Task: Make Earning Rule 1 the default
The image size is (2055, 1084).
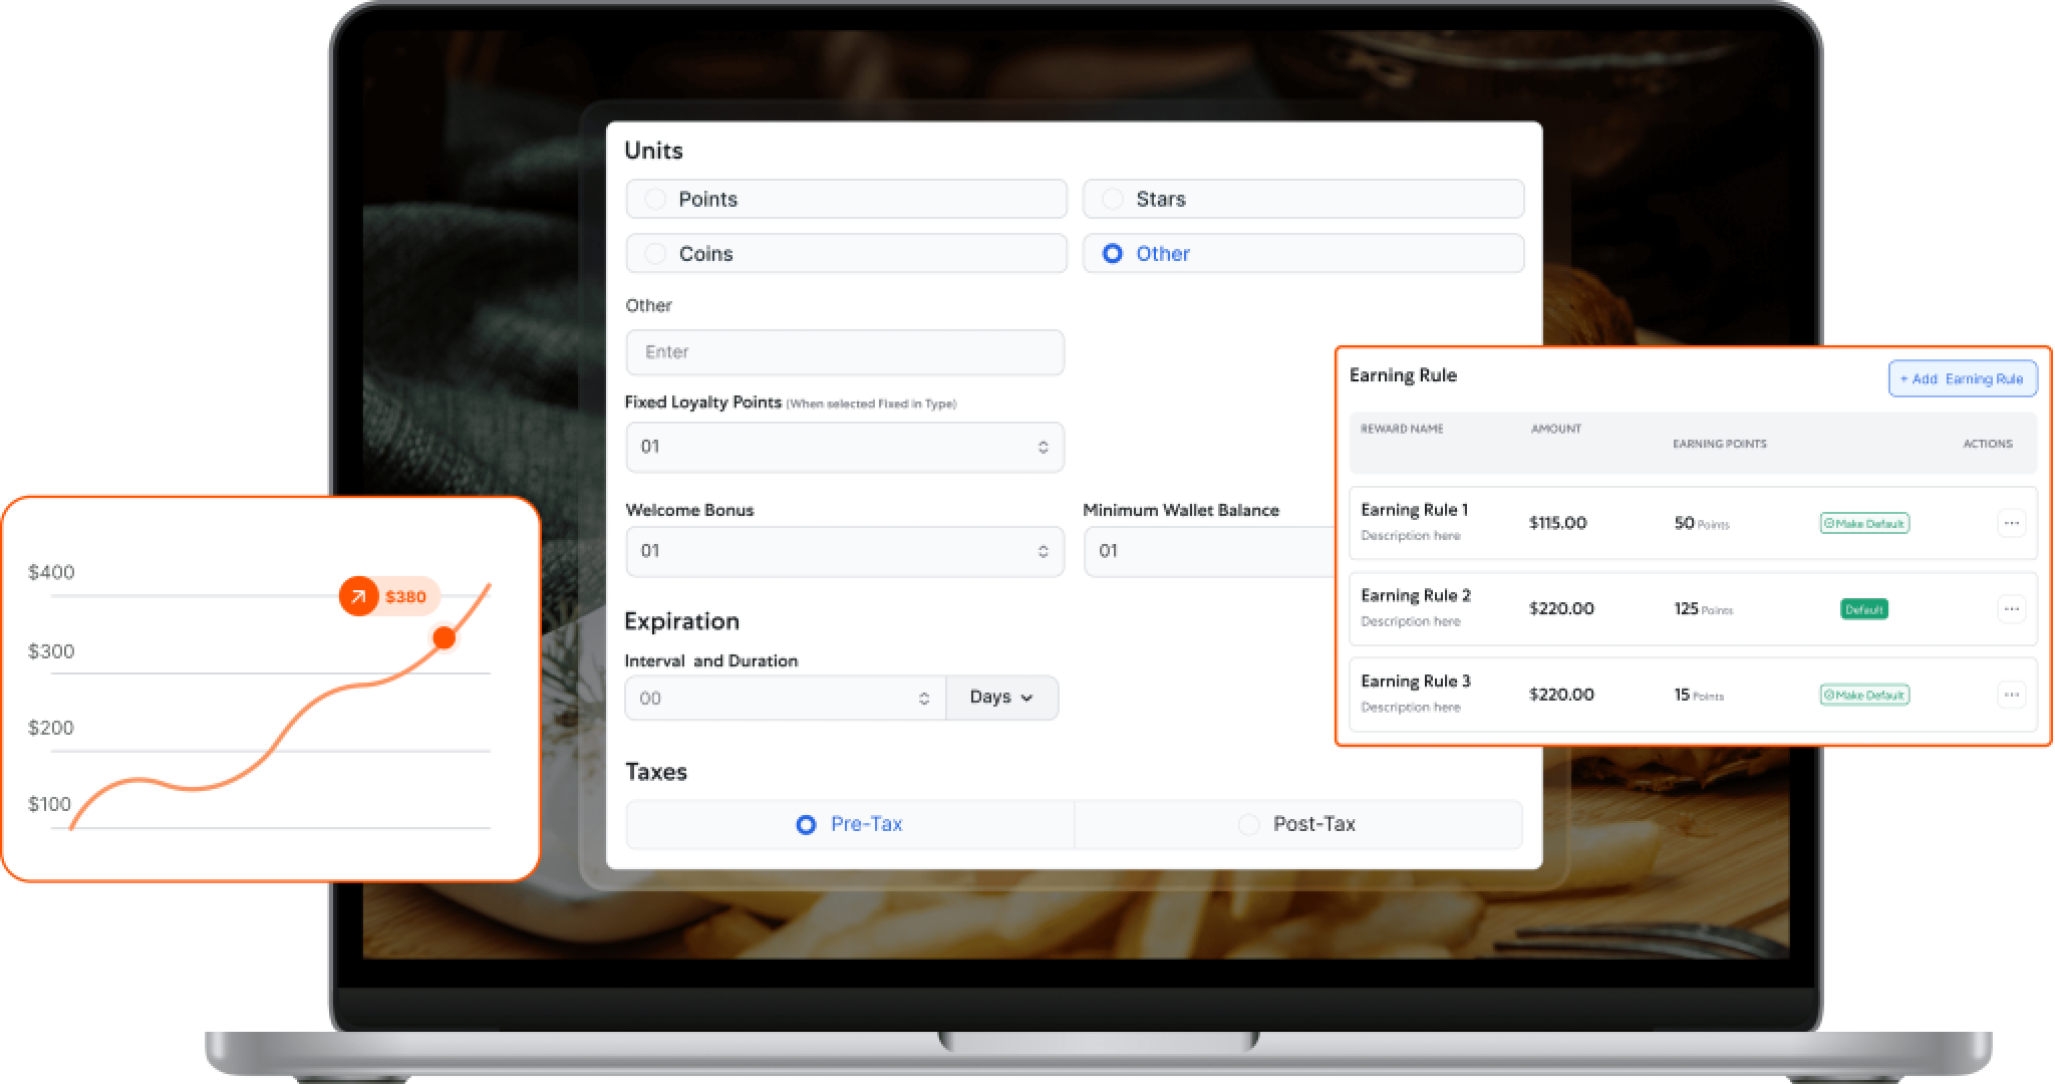Action: point(1864,523)
